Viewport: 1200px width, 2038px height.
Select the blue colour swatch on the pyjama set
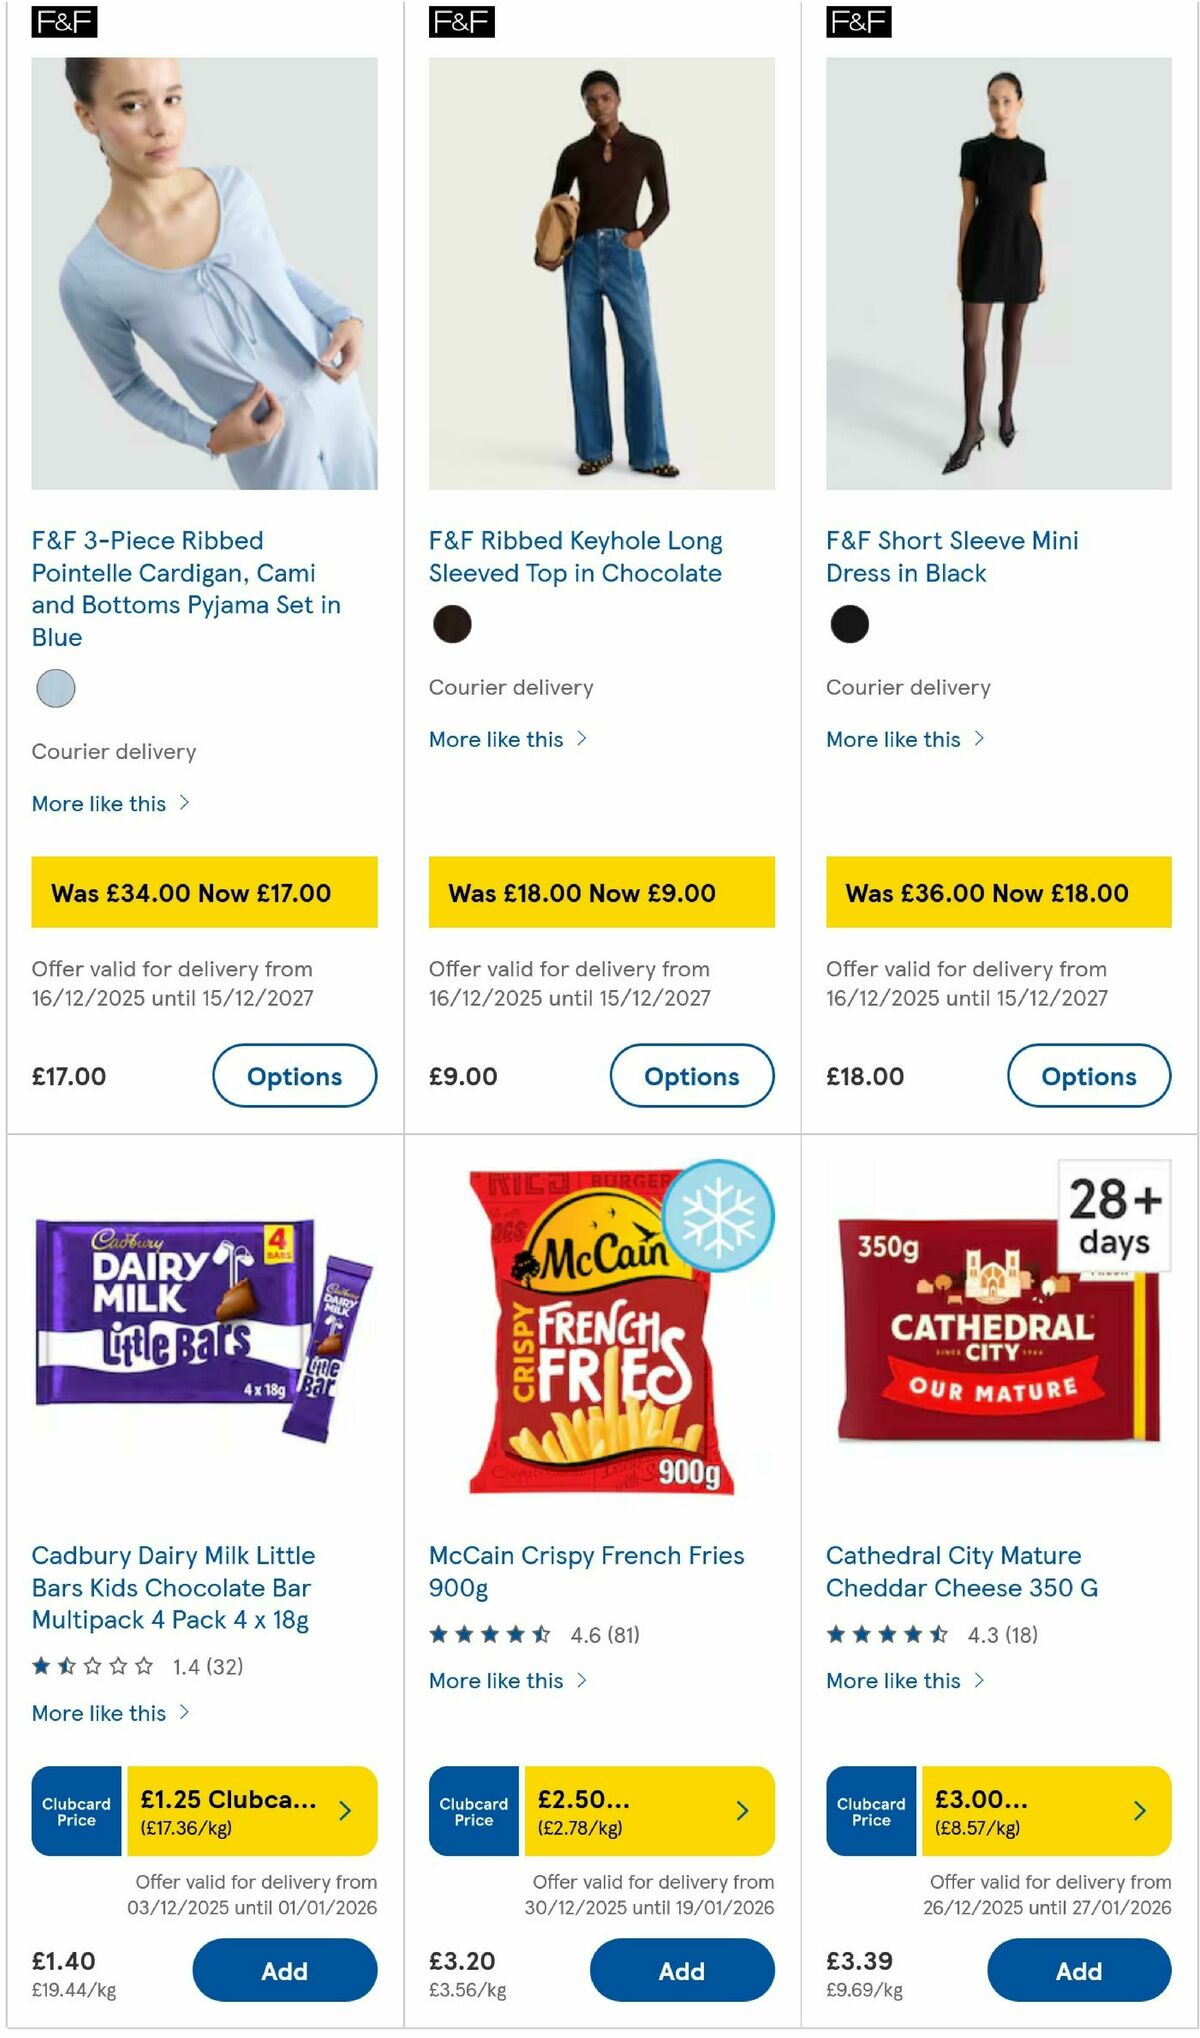[x=57, y=688]
